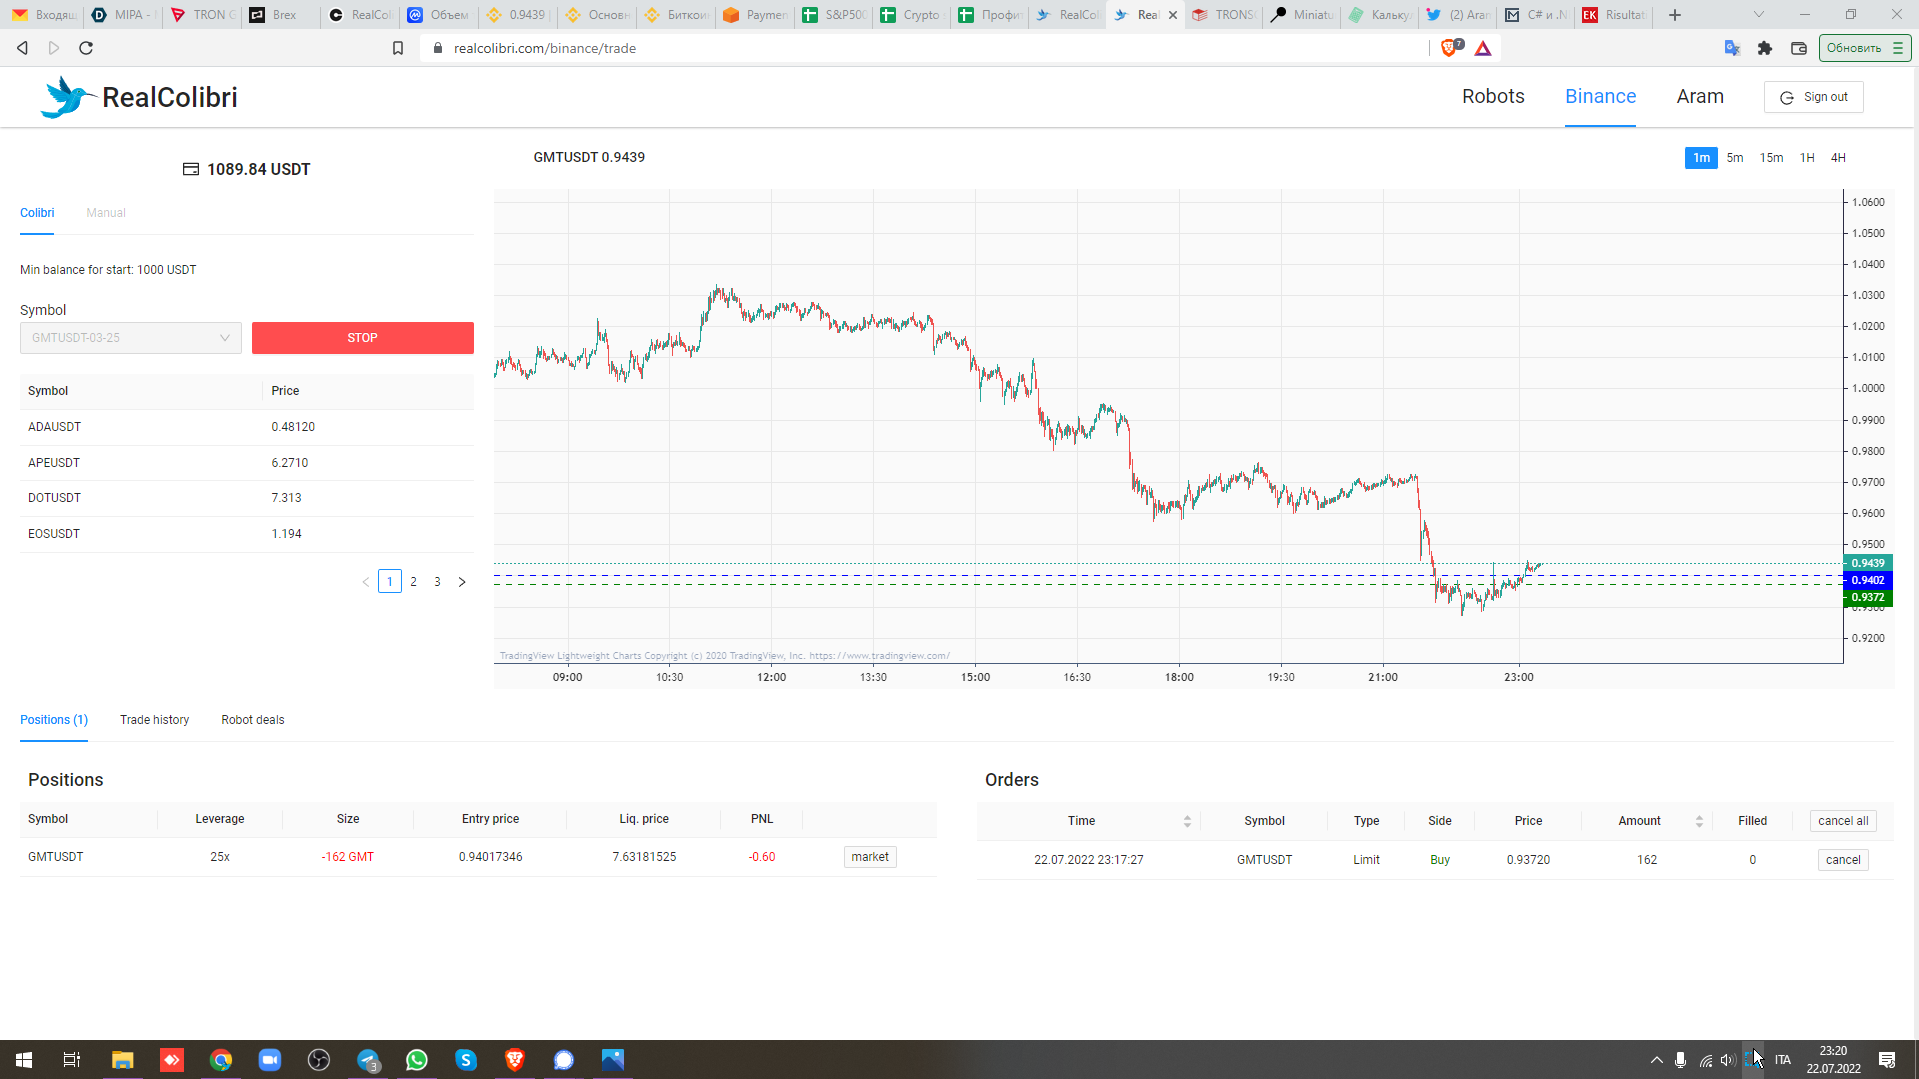Stop the Colibri robot with STOP
The height and width of the screenshot is (1079, 1919).
363,338
